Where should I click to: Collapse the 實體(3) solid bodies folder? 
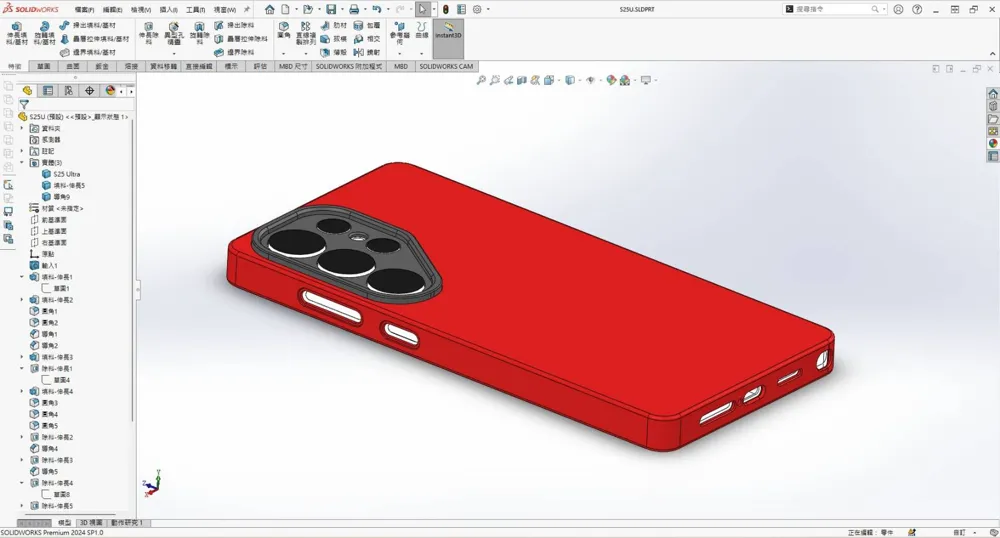click(22, 163)
